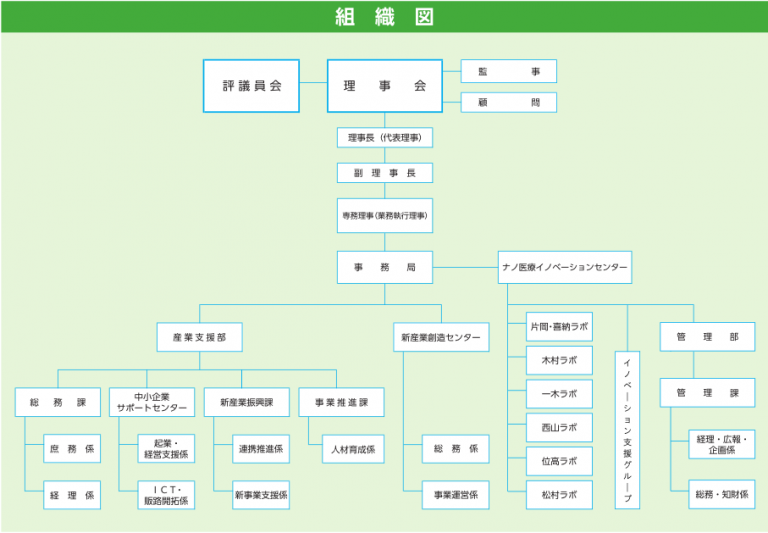Click the 組織図 title heading

(x=384, y=17)
